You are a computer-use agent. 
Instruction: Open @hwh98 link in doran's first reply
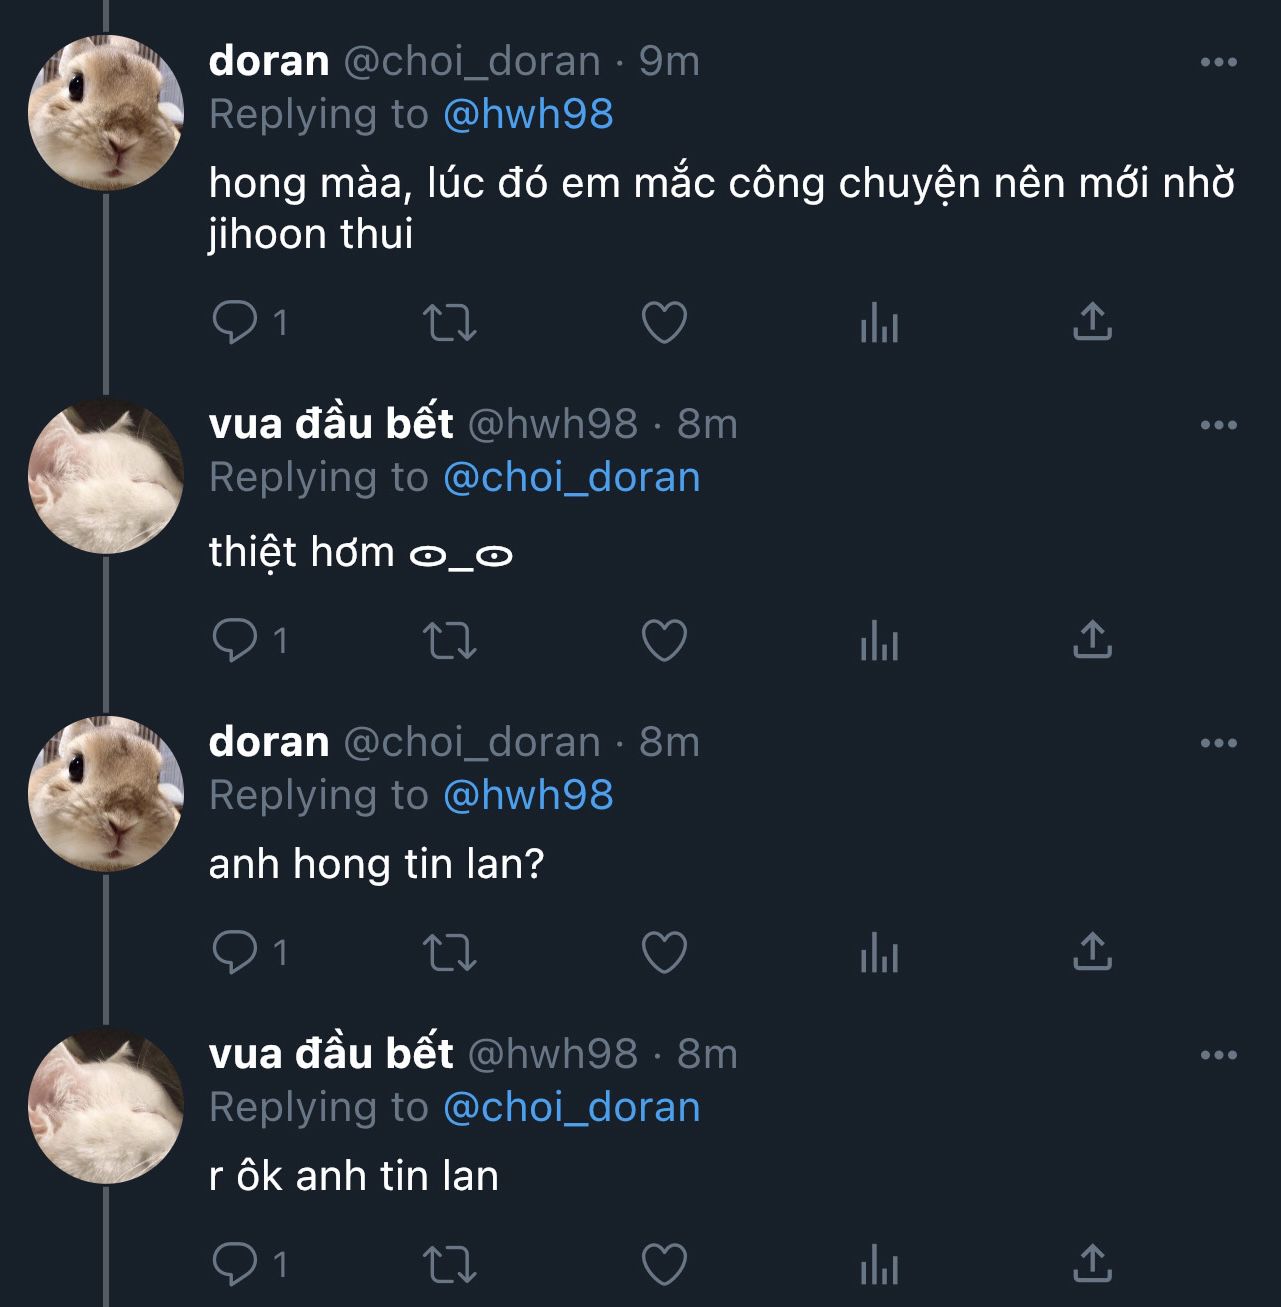[x=528, y=114]
